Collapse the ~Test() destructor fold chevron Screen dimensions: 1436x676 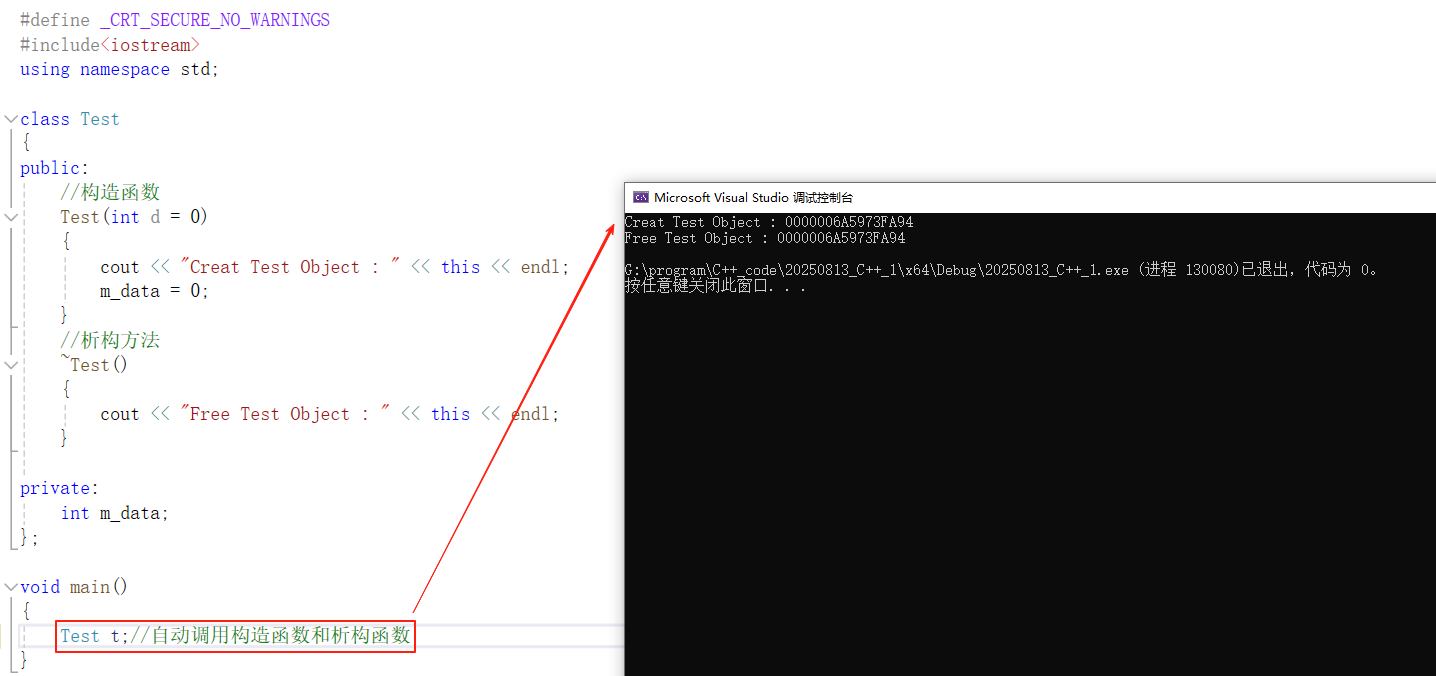(10, 365)
